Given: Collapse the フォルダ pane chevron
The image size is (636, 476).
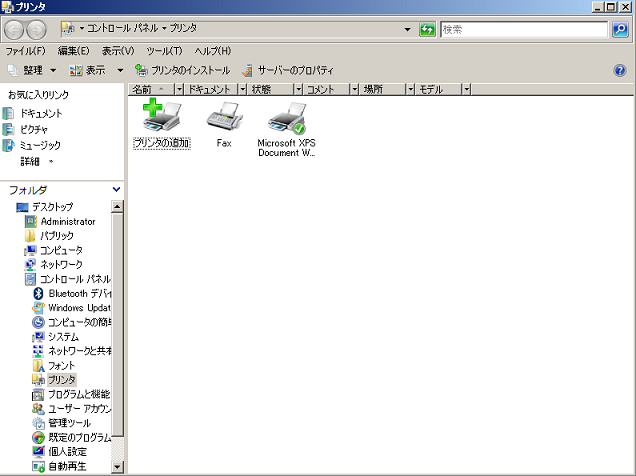Looking at the screenshot, I should 117,189.
